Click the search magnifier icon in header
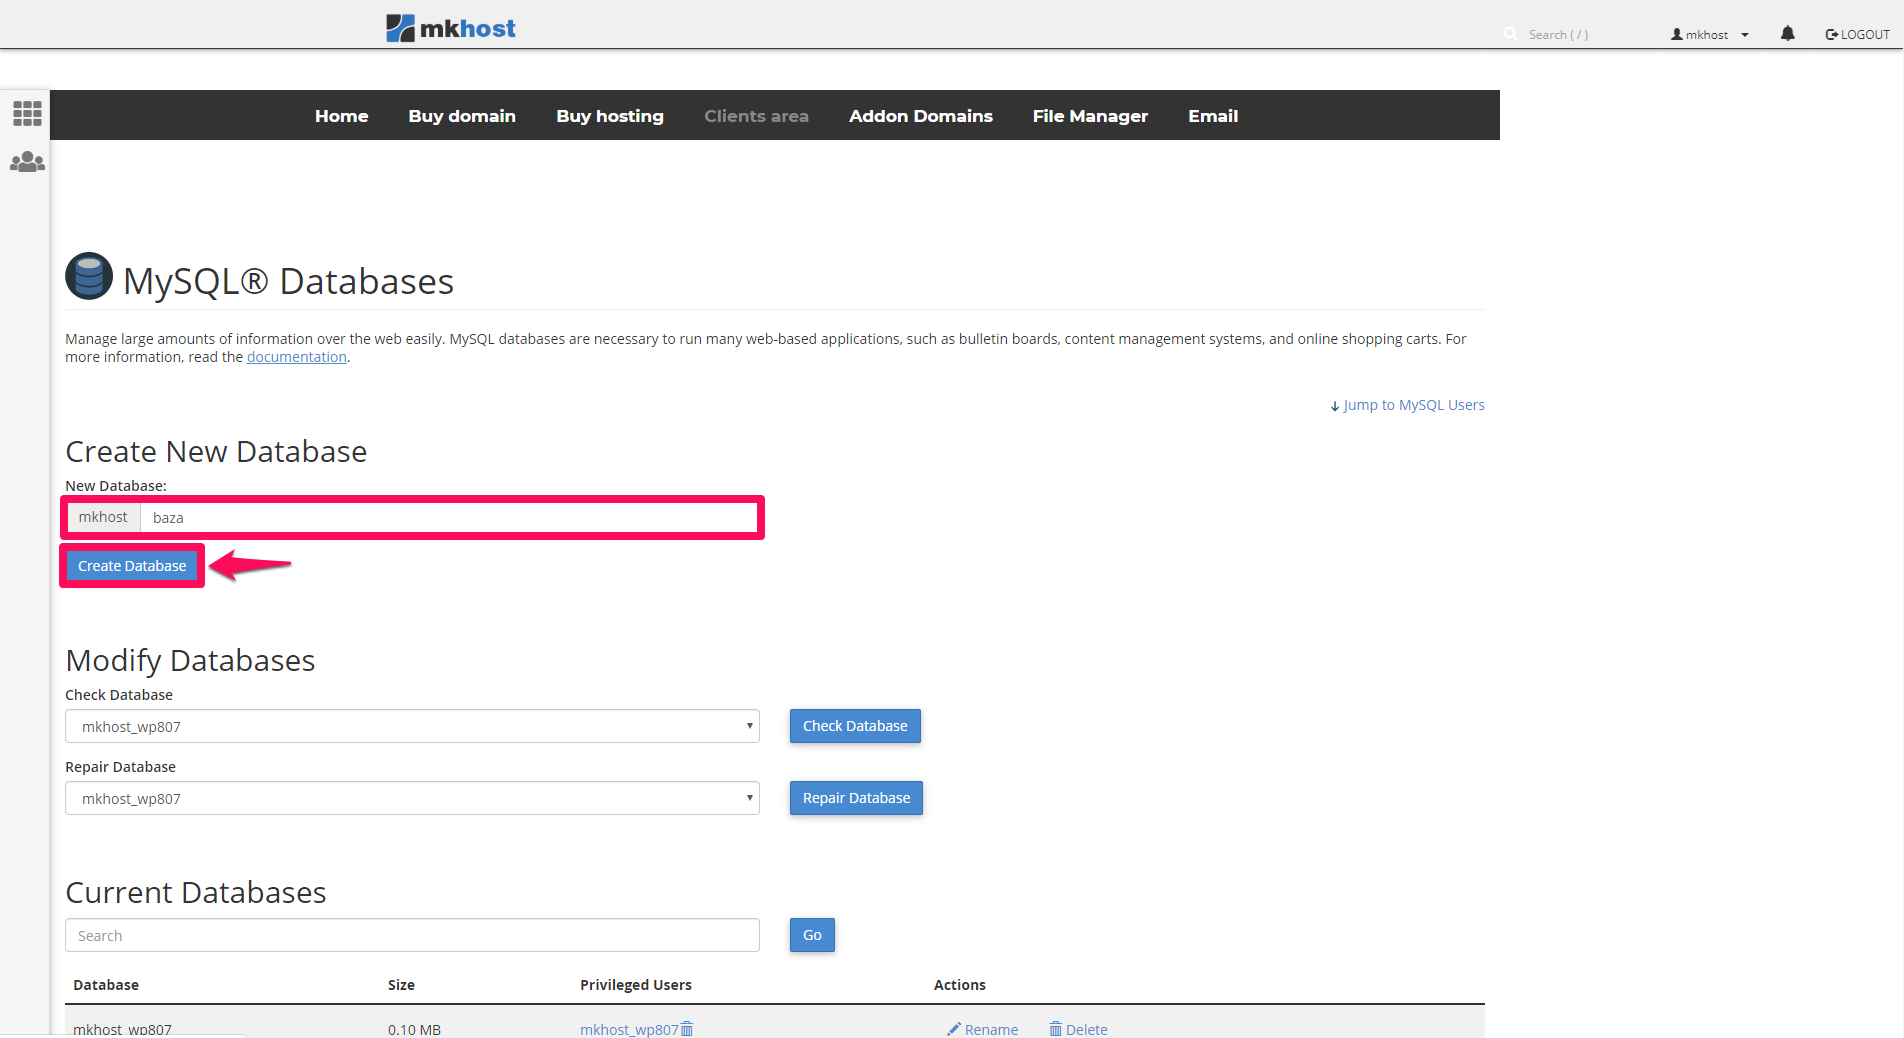The height and width of the screenshot is (1038, 1904). (x=1510, y=34)
